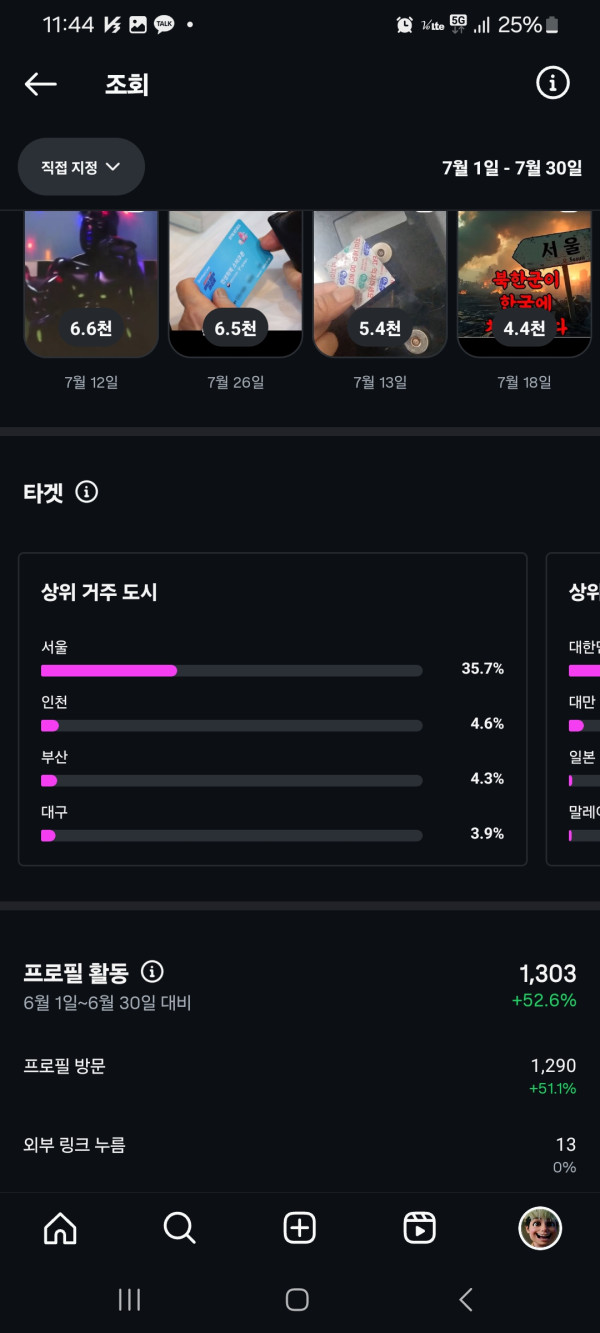Image resolution: width=600 pixels, height=1333 pixels.
Task: Tap the 7월 1일 - 7월 30일 date range
Action: 512,168
